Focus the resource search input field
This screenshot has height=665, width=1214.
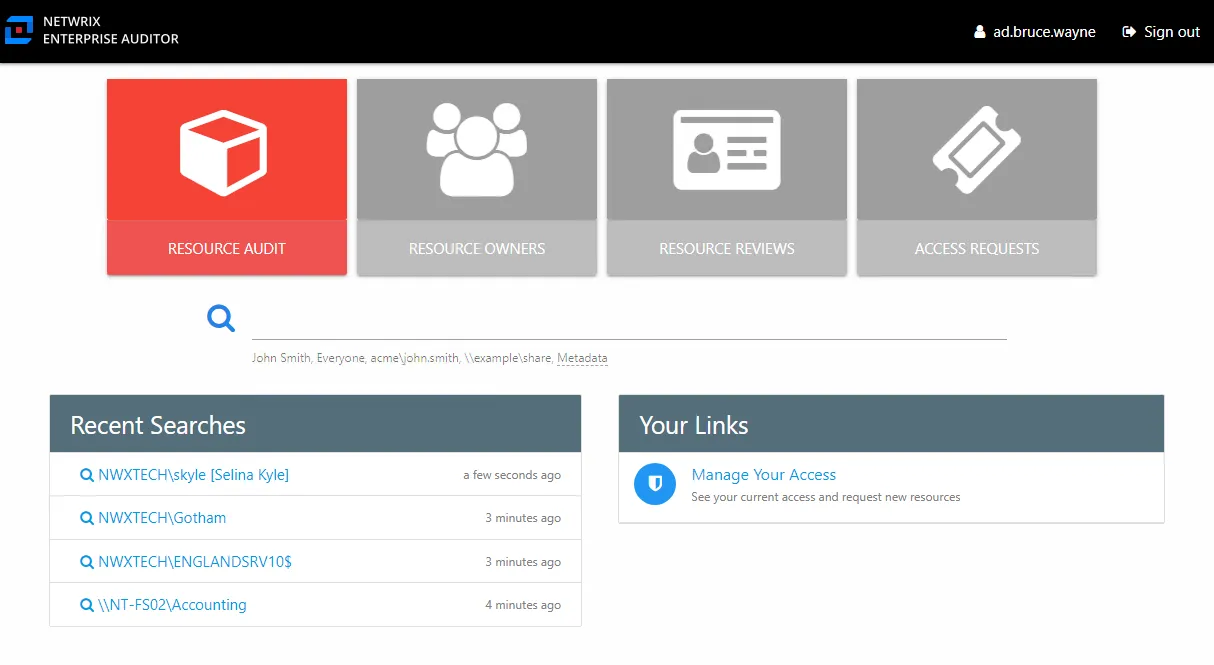[629, 320]
